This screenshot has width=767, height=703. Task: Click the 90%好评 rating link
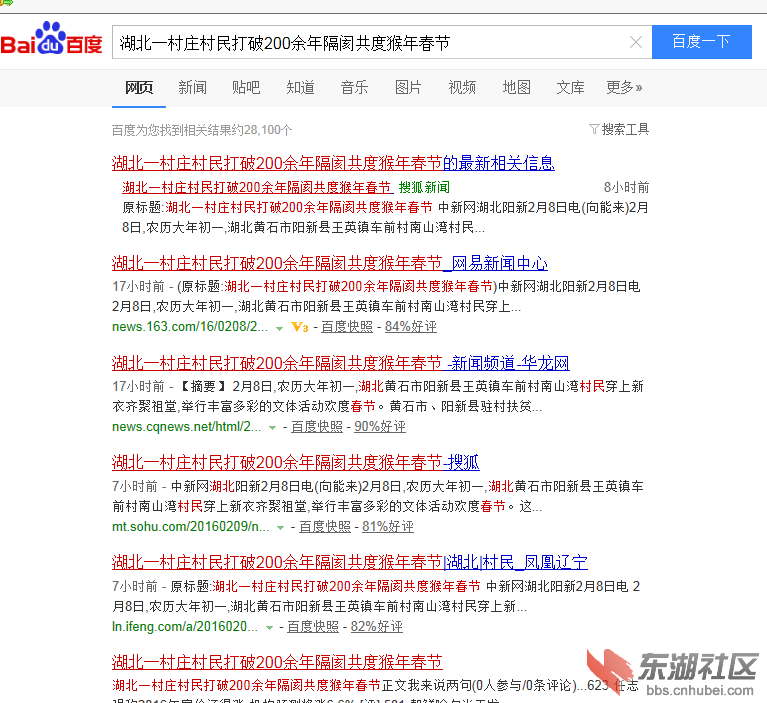[380, 426]
